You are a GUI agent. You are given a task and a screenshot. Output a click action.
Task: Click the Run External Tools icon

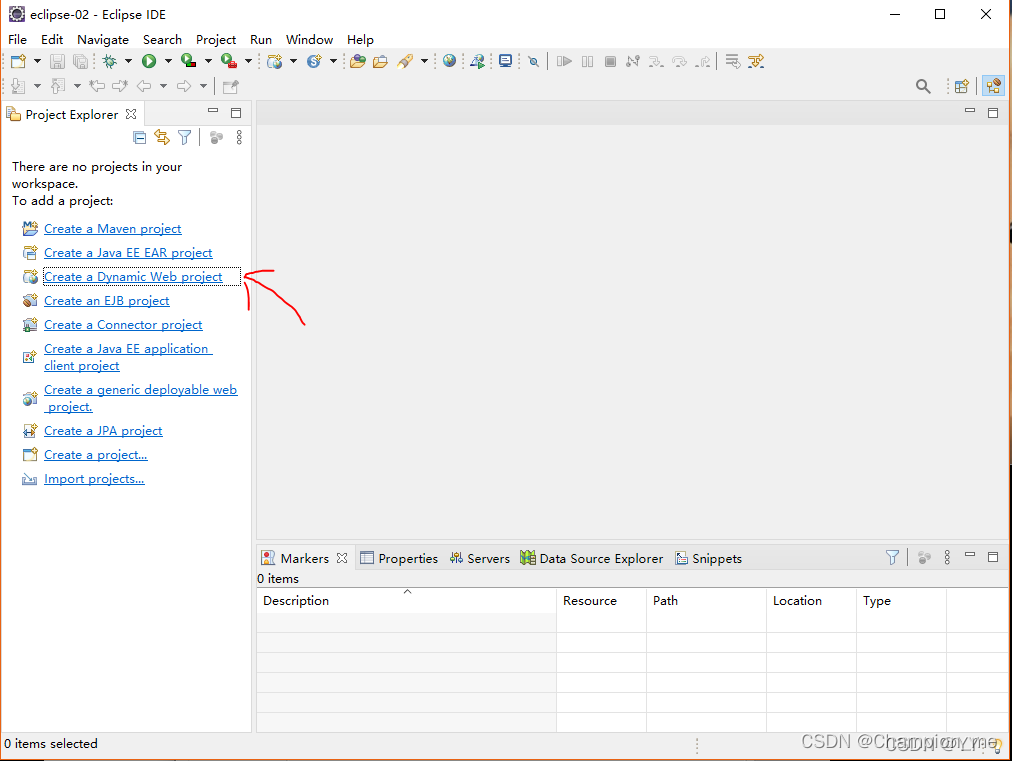tap(228, 61)
